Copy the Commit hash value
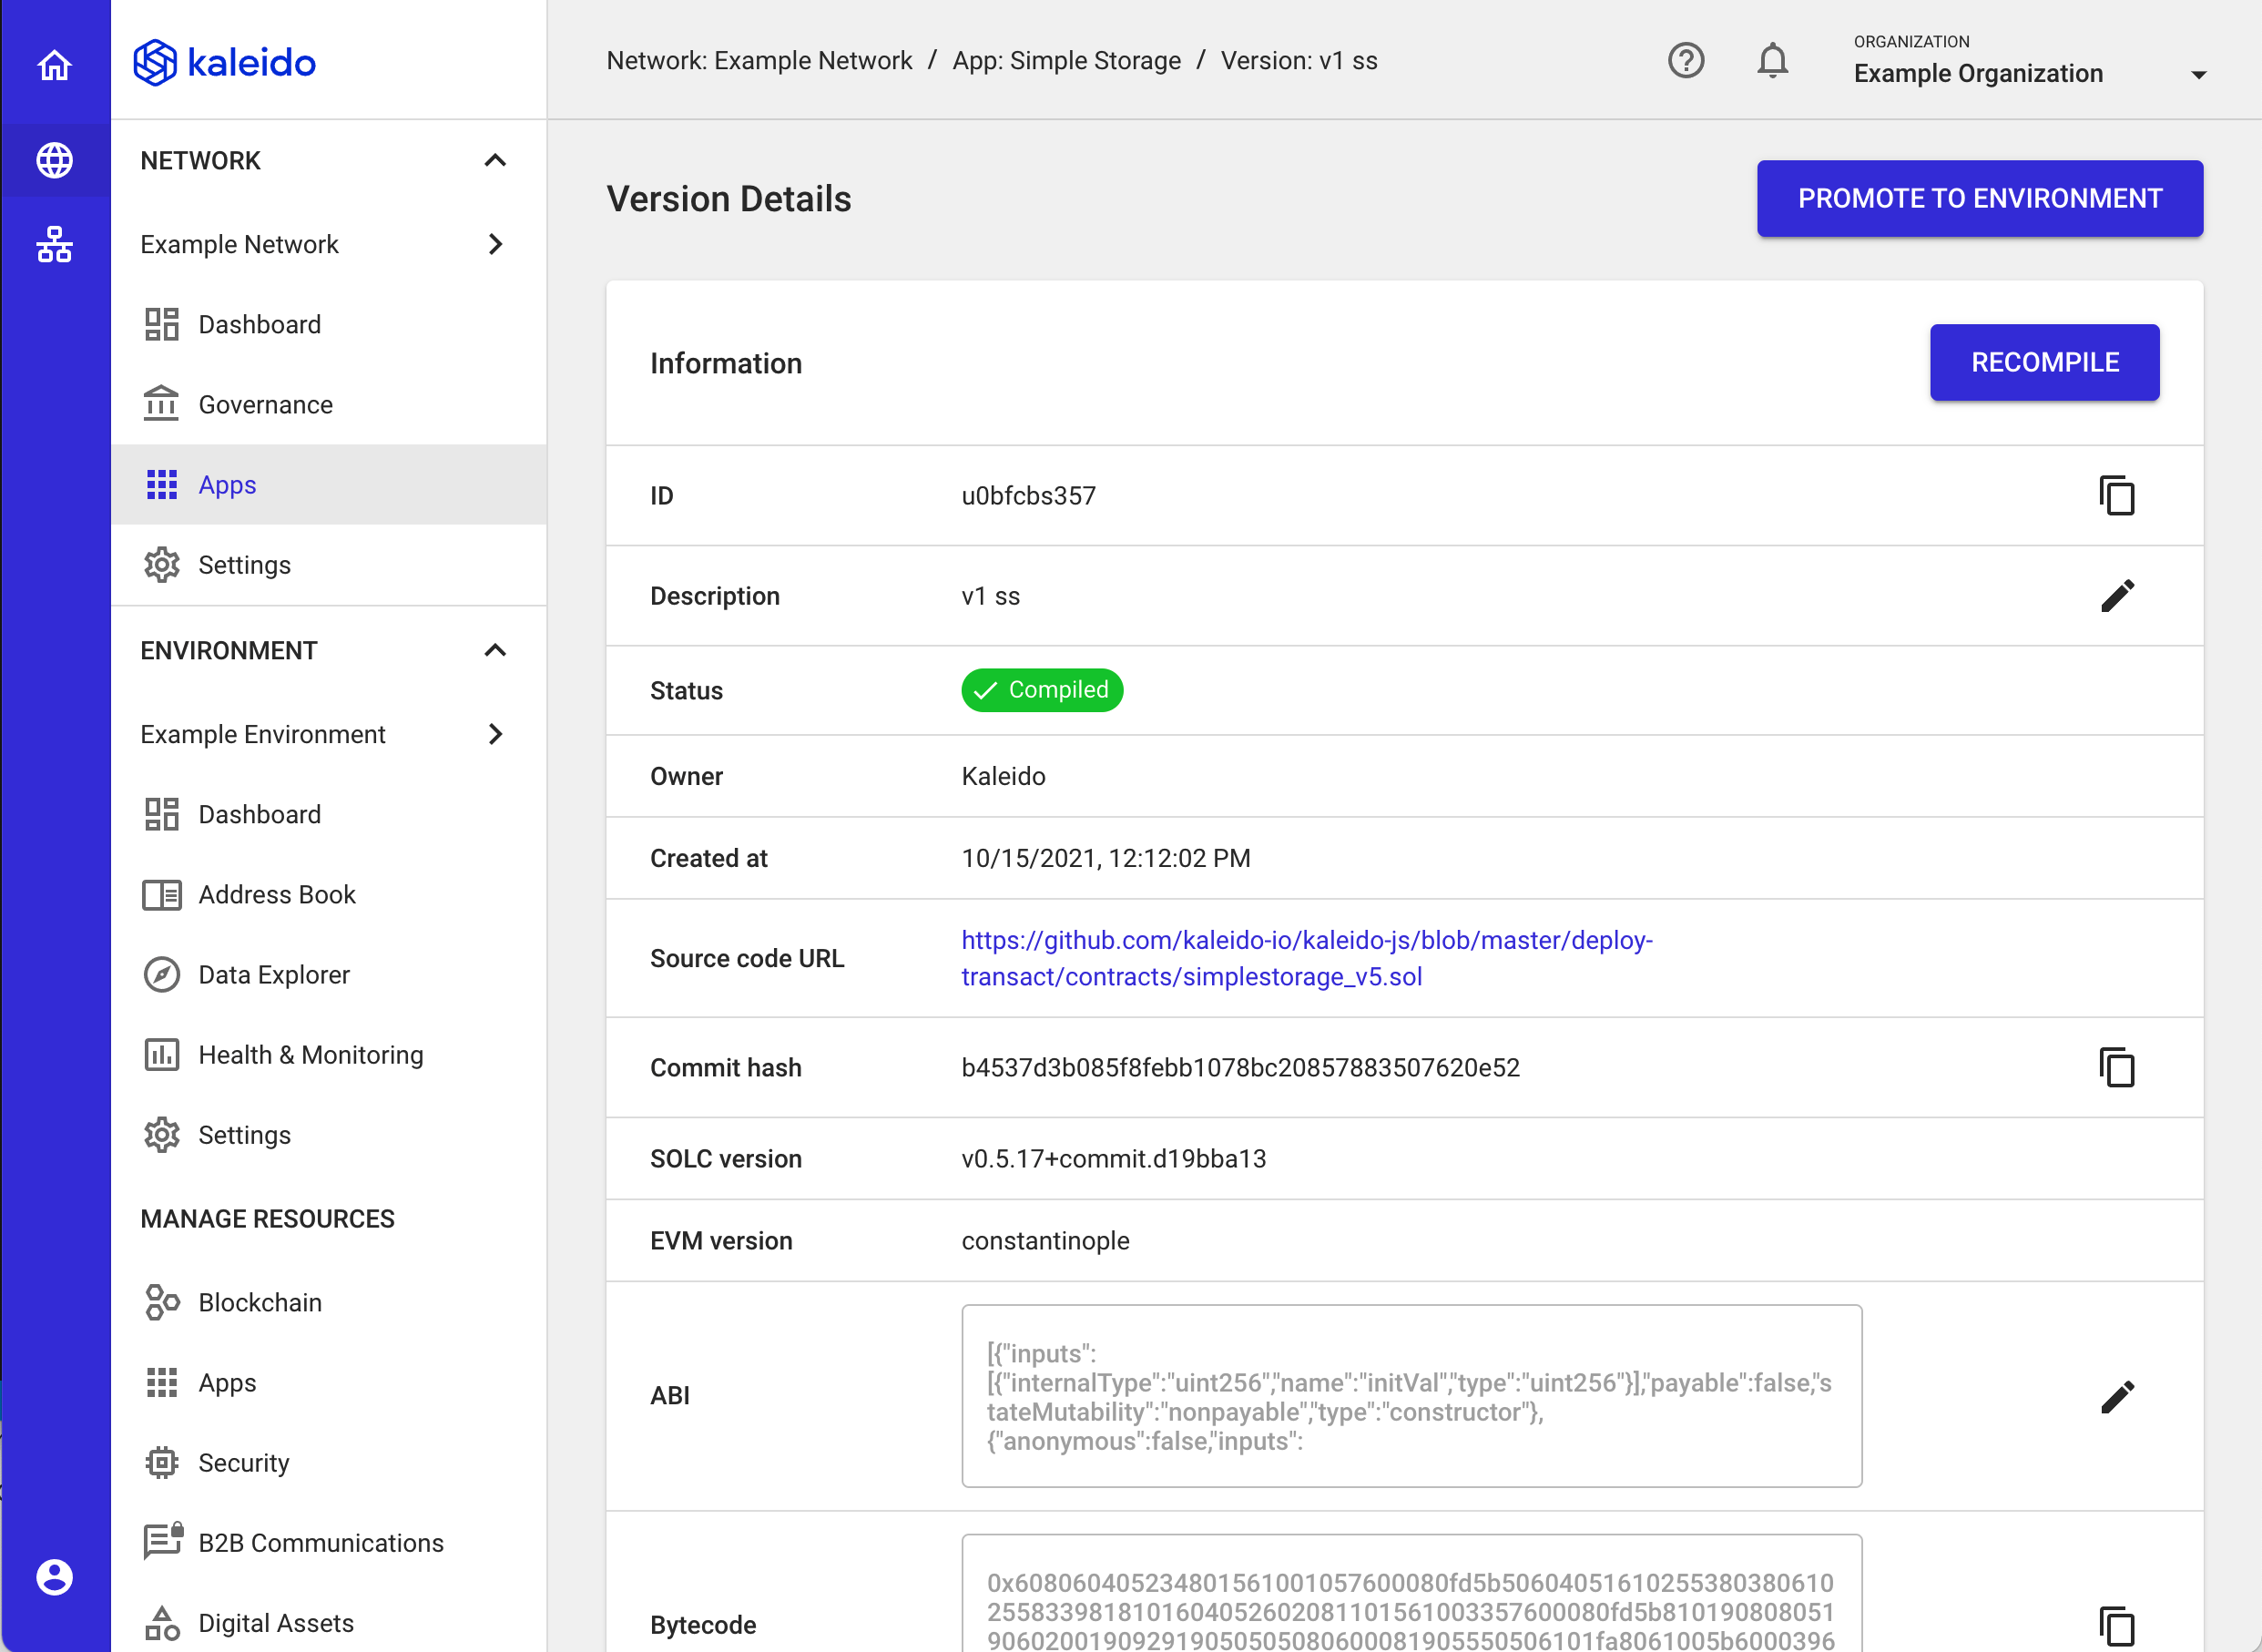This screenshot has height=1652, width=2262. pos(2116,1067)
